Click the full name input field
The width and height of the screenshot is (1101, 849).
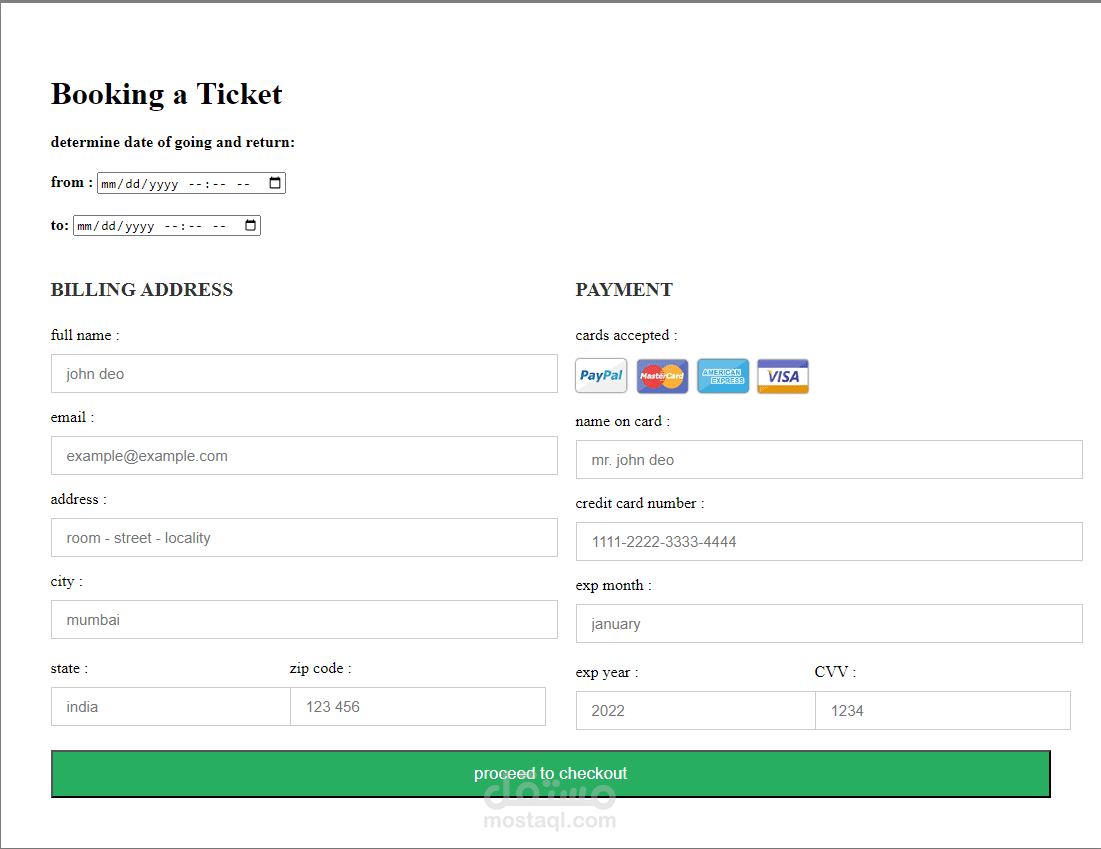[304, 373]
